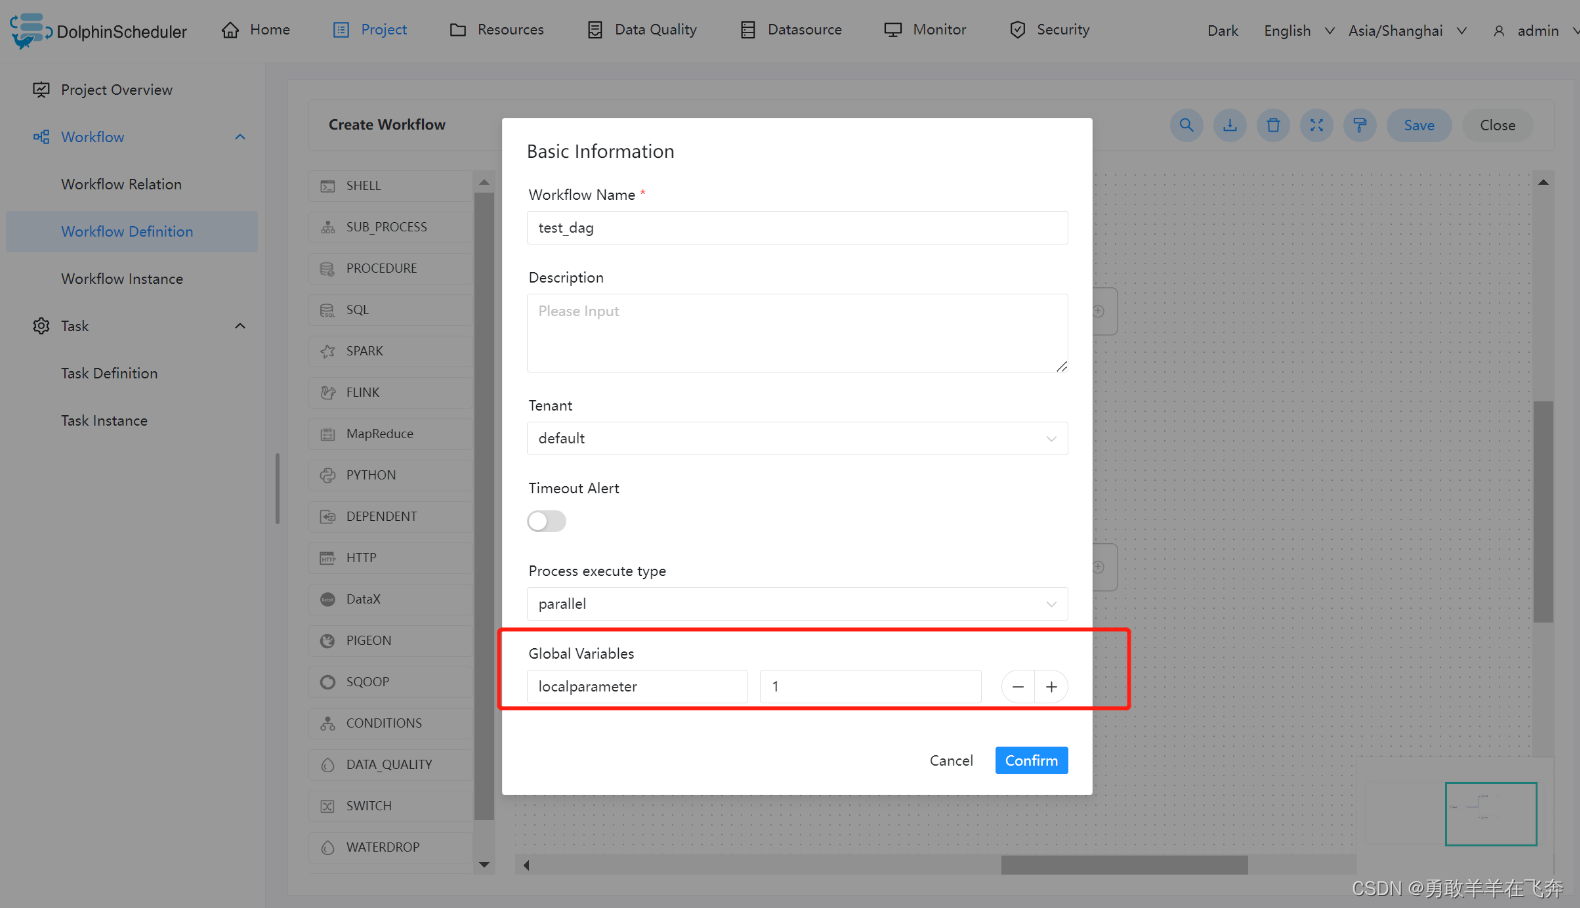
Task: Click the DEPENDENT task icon
Action: pos(327,517)
